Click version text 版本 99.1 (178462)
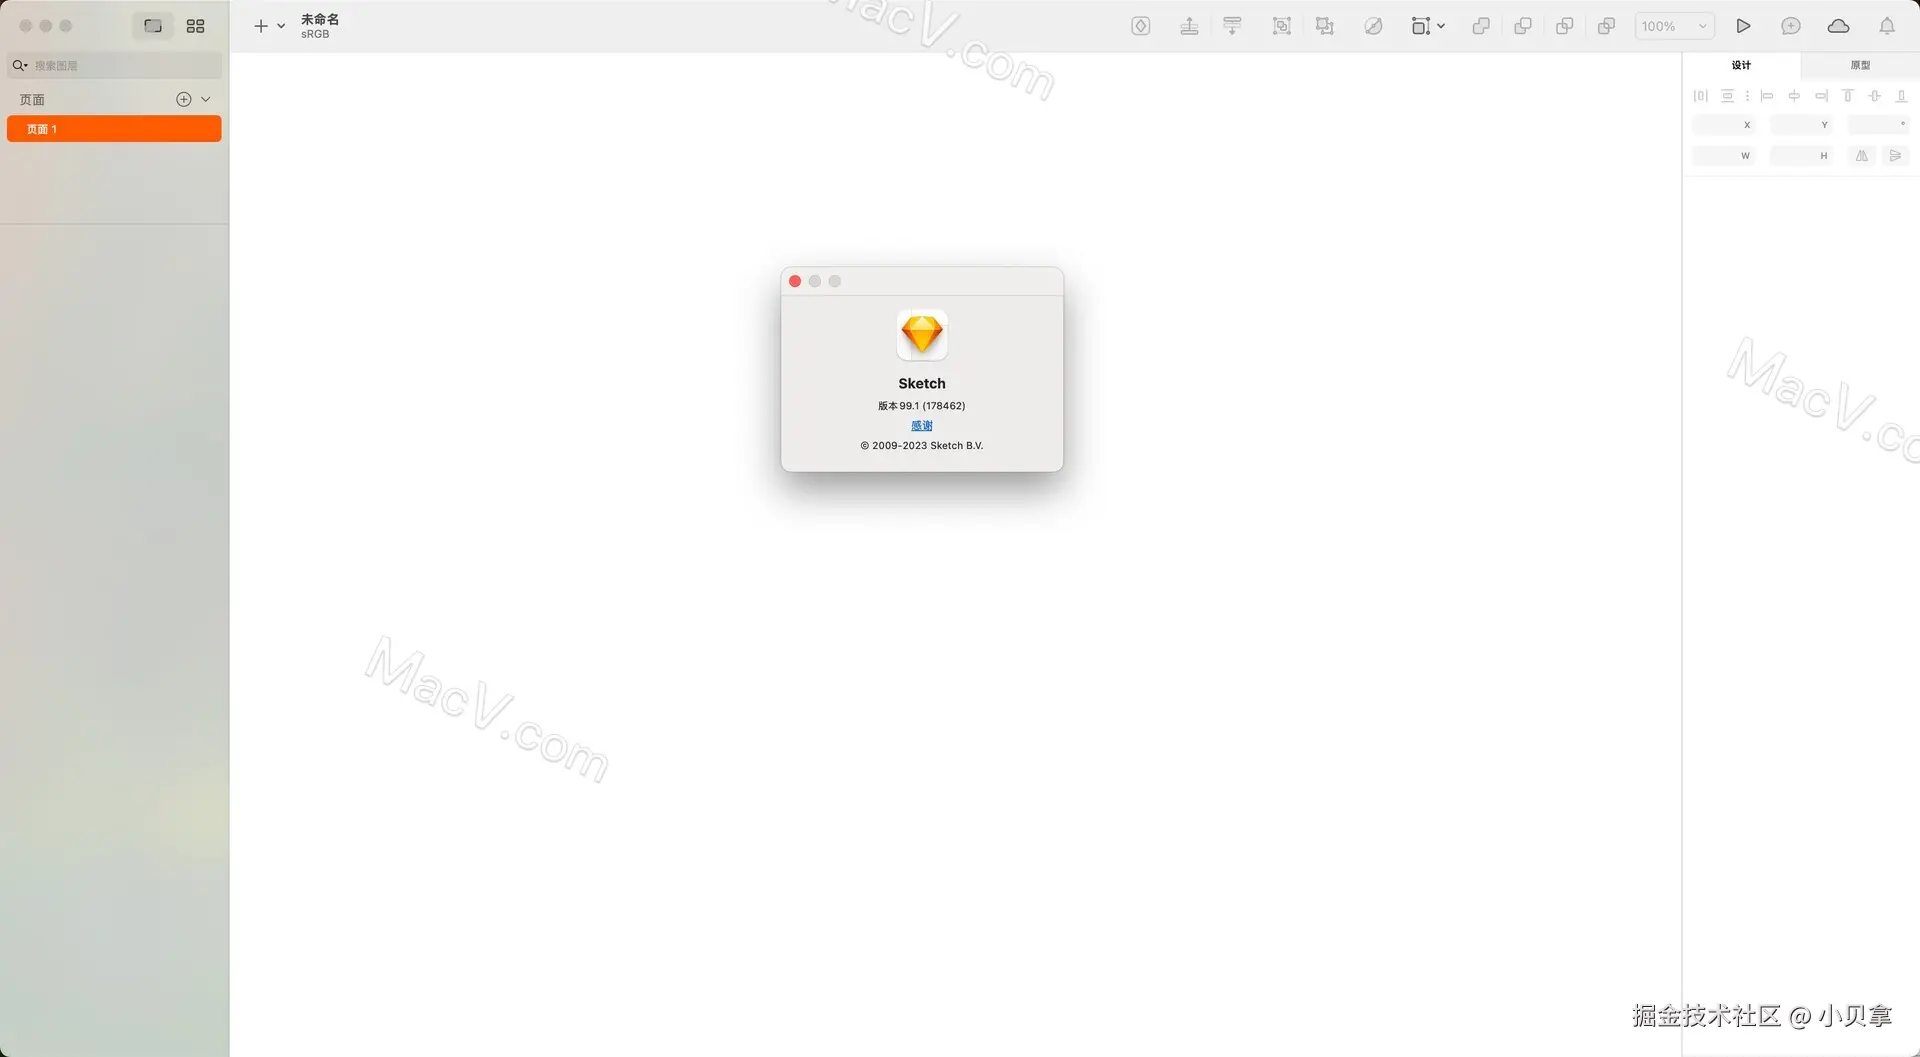 click(922, 406)
